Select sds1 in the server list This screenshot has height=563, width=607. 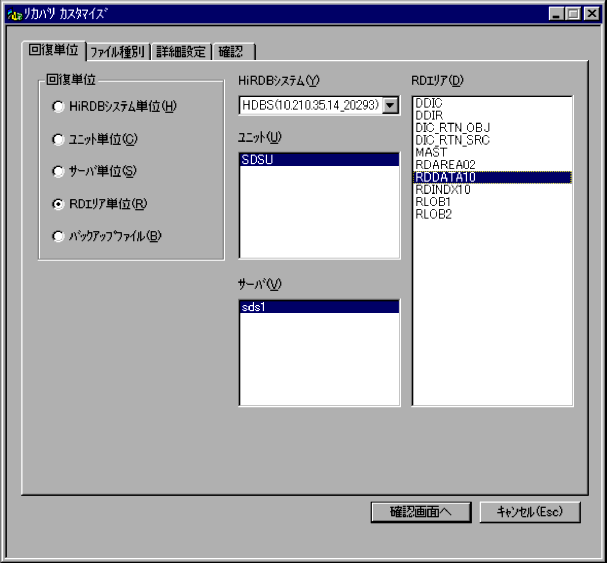(x=319, y=307)
